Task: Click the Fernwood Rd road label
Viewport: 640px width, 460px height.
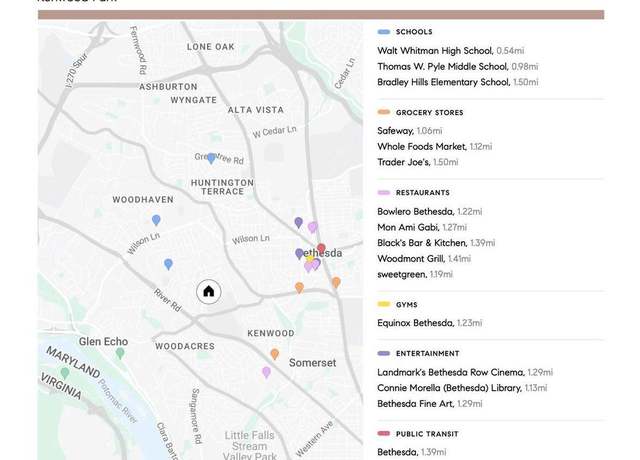Action: tap(138, 50)
